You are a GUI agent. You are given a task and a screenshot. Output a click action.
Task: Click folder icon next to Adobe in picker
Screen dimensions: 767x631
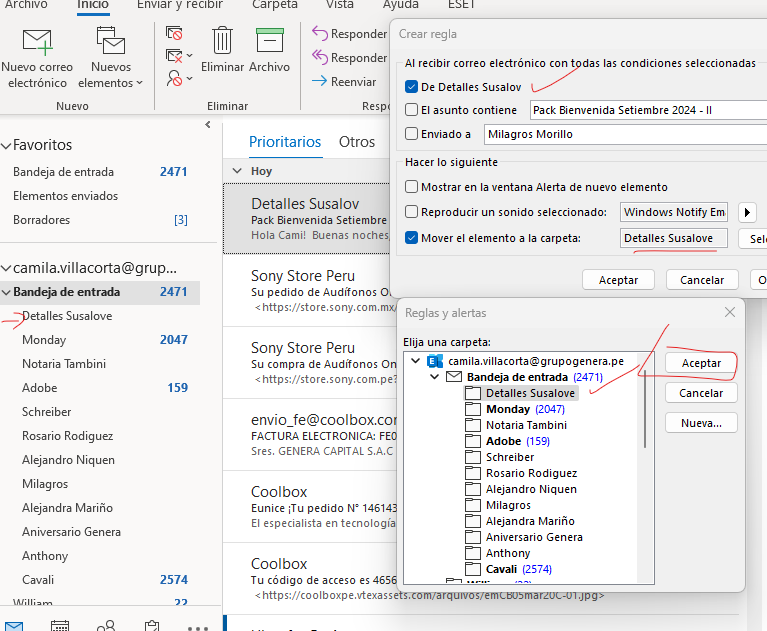tap(473, 441)
